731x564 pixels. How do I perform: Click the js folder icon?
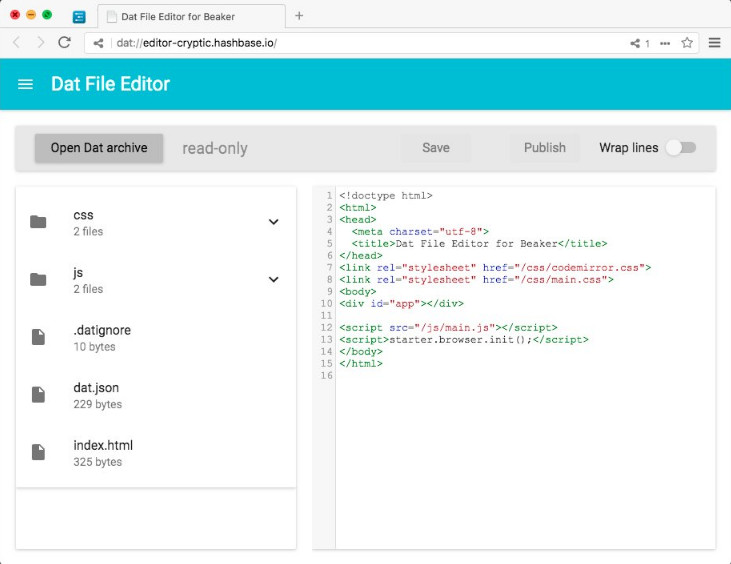[x=38, y=280]
